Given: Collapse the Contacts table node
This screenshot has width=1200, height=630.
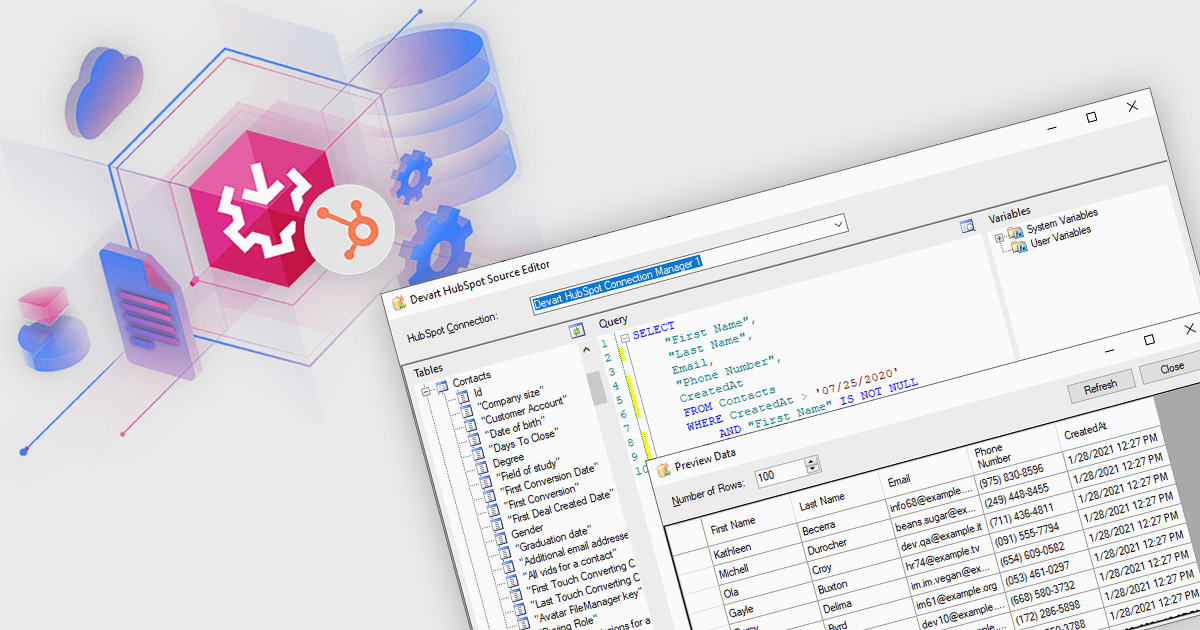Looking at the screenshot, I should (426, 392).
